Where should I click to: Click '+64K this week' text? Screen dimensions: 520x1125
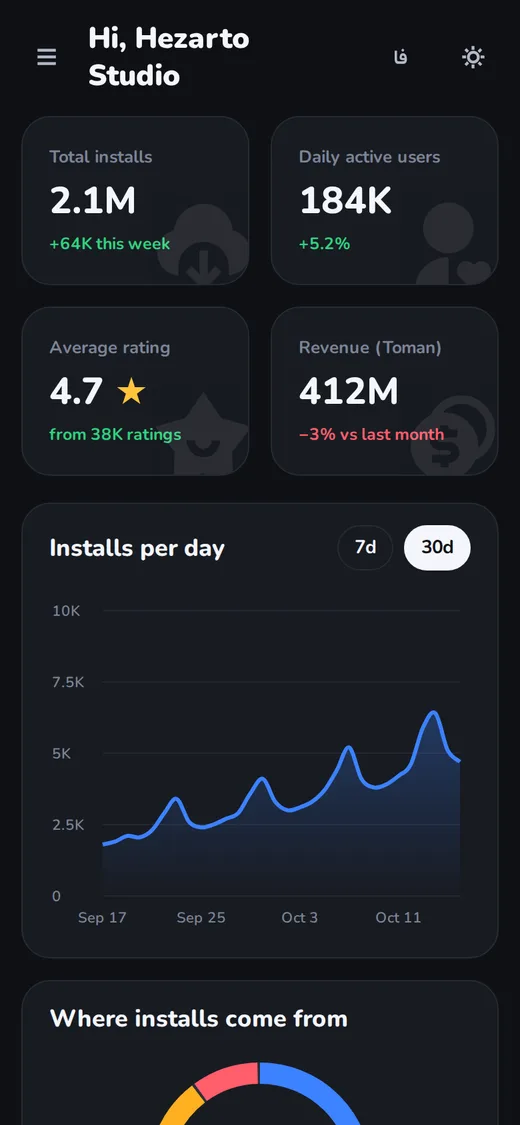tap(110, 243)
